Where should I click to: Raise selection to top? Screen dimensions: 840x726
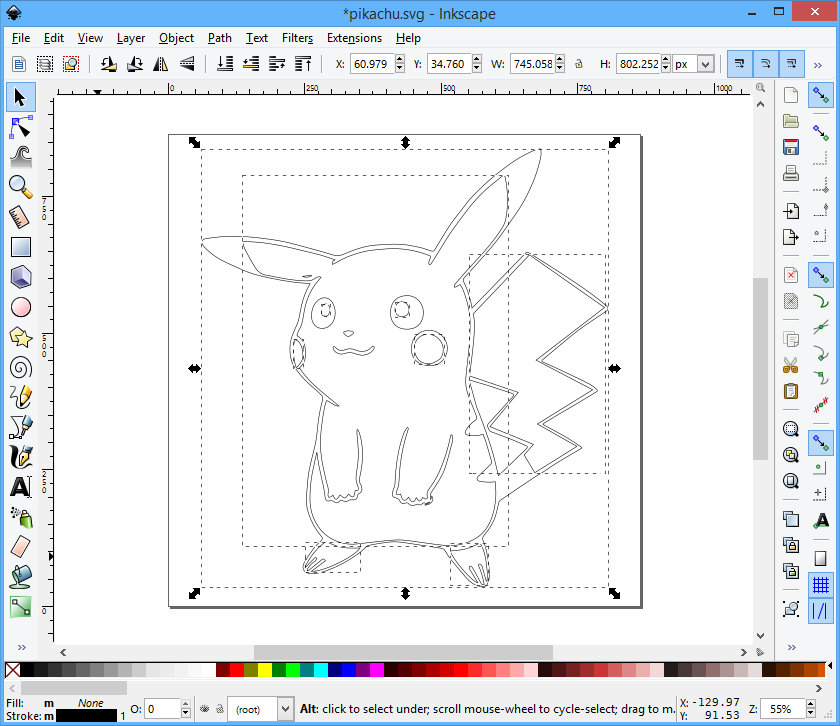(303, 64)
